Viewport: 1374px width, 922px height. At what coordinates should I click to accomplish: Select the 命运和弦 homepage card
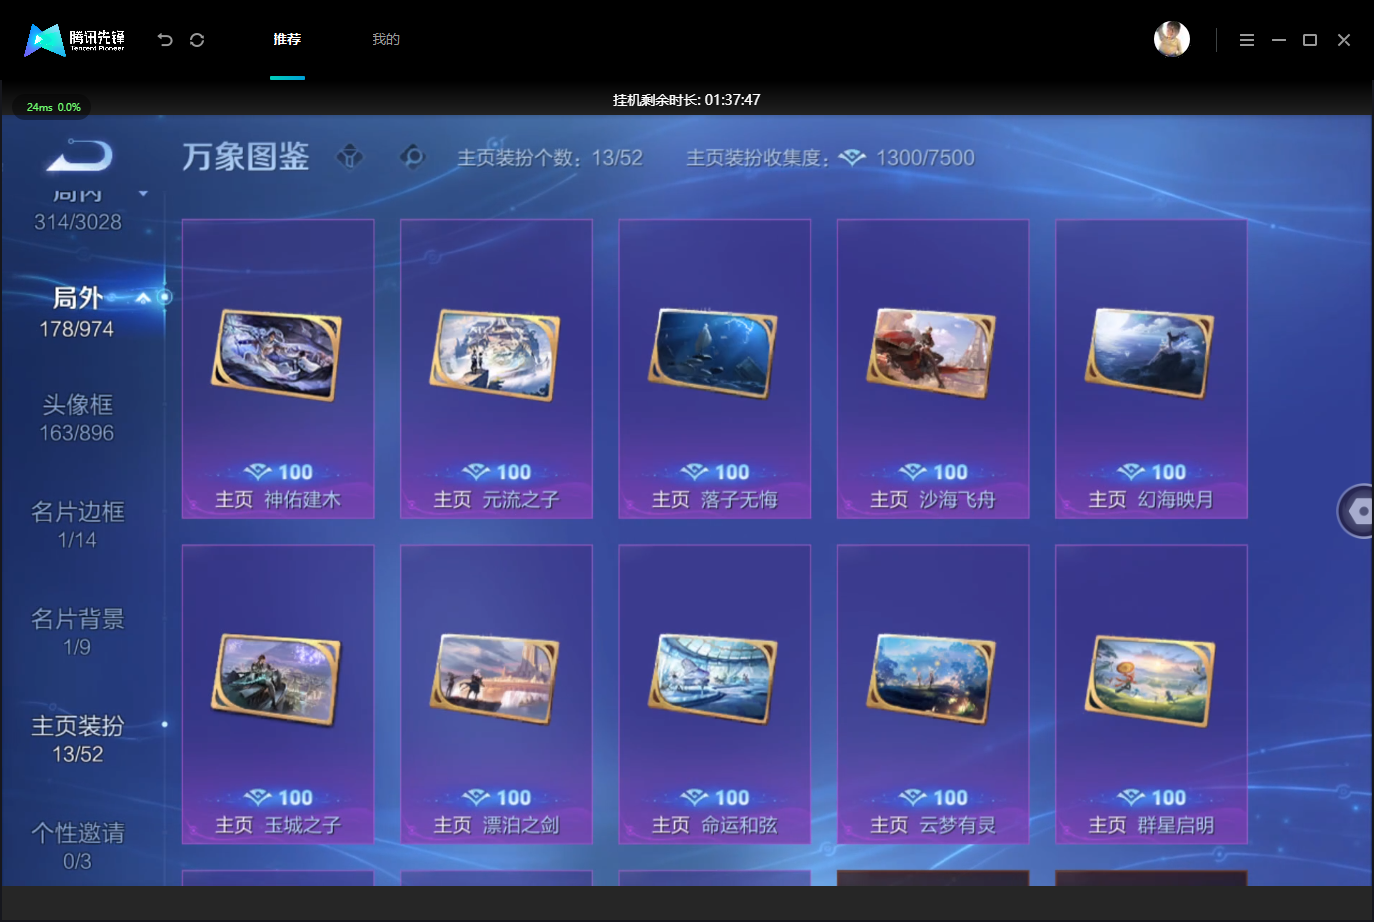click(x=715, y=694)
